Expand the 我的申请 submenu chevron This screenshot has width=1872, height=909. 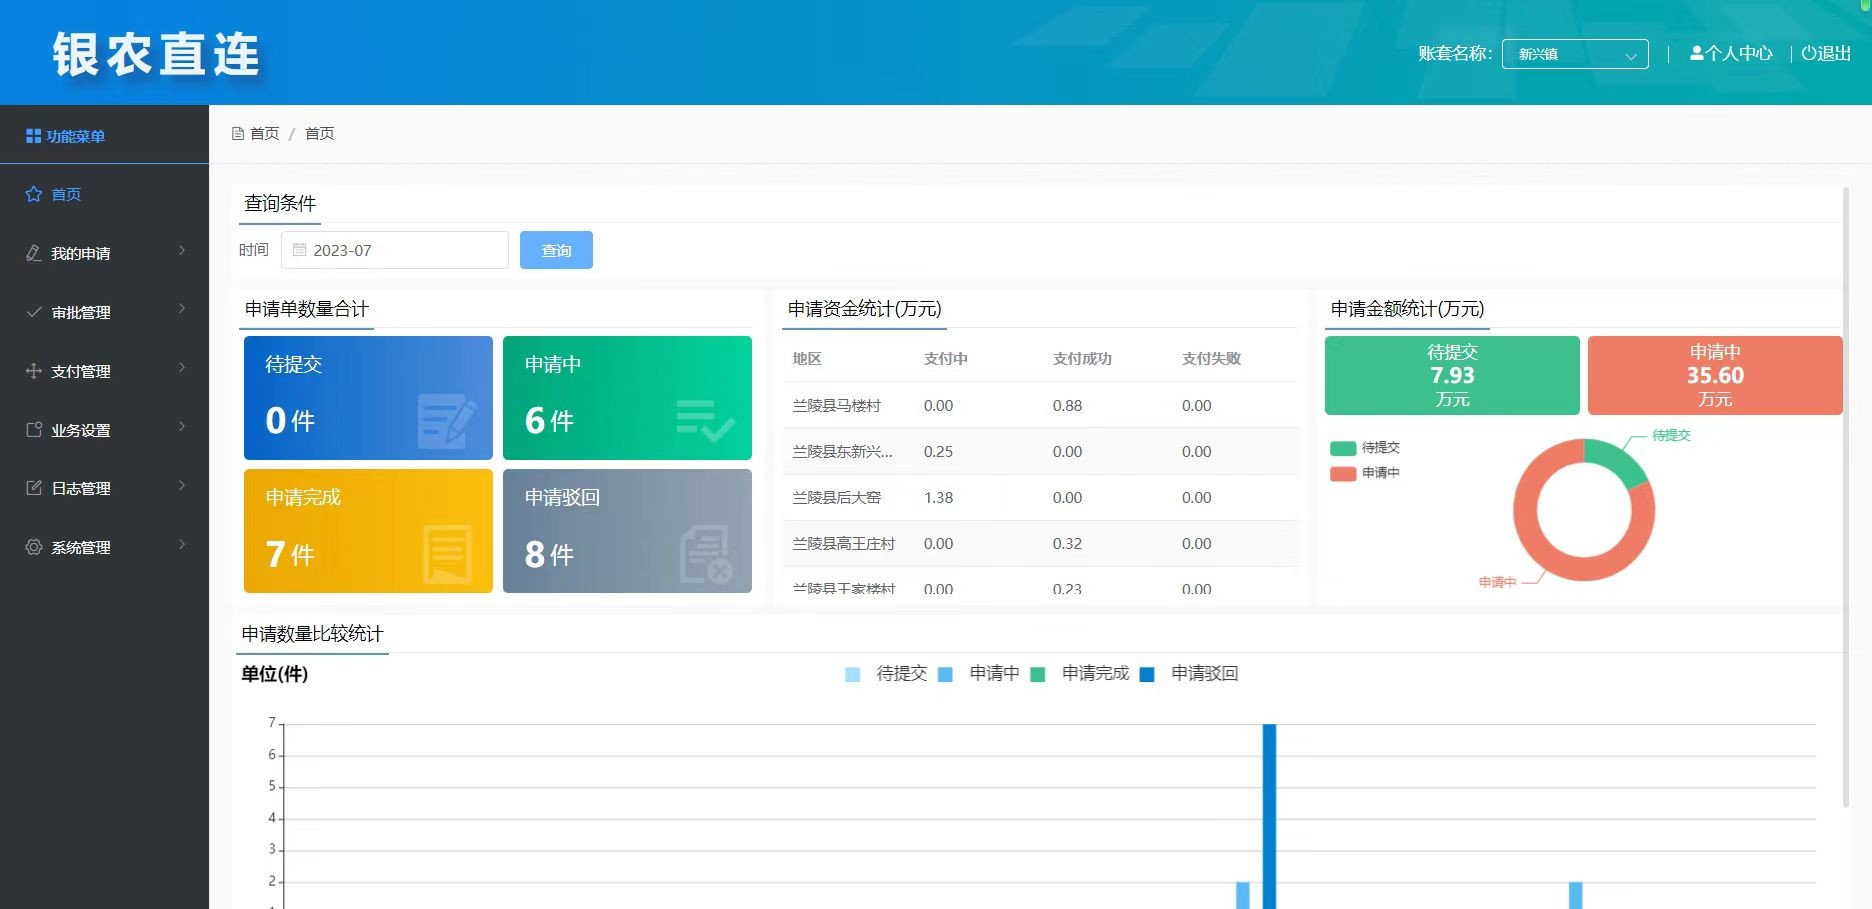[182, 251]
